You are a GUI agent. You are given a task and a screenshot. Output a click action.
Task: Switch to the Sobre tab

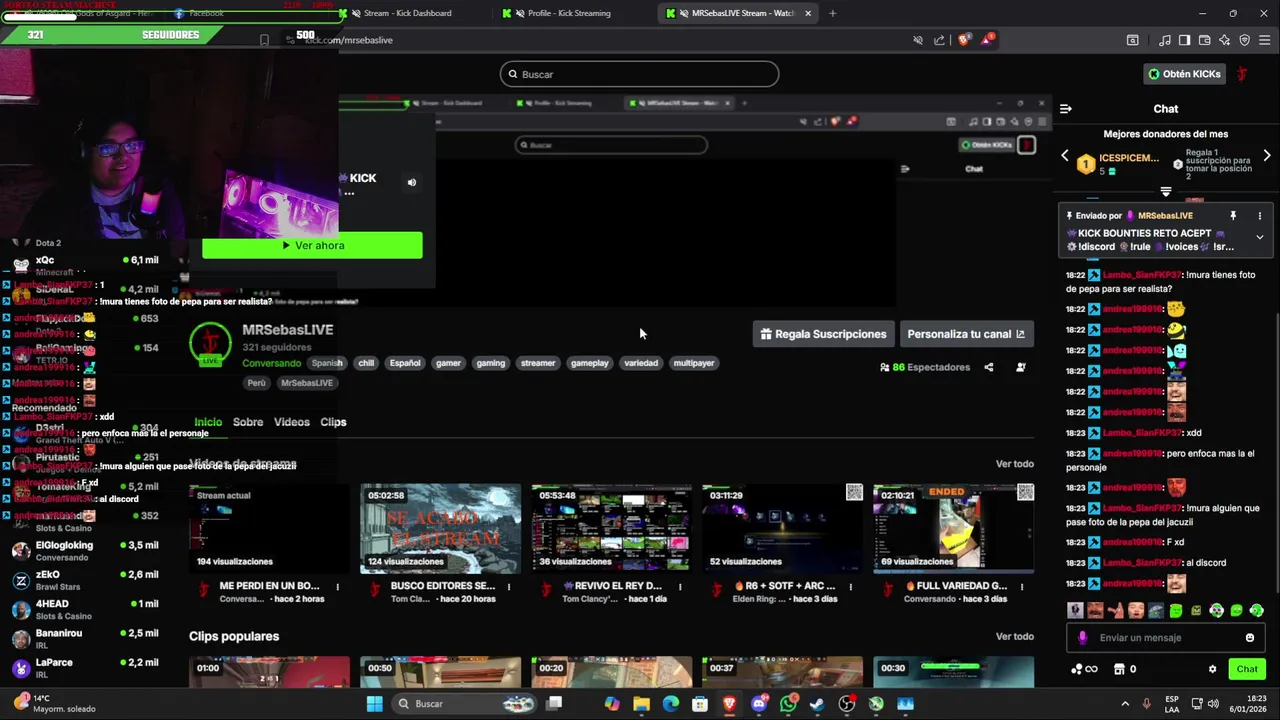click(248, 422)
